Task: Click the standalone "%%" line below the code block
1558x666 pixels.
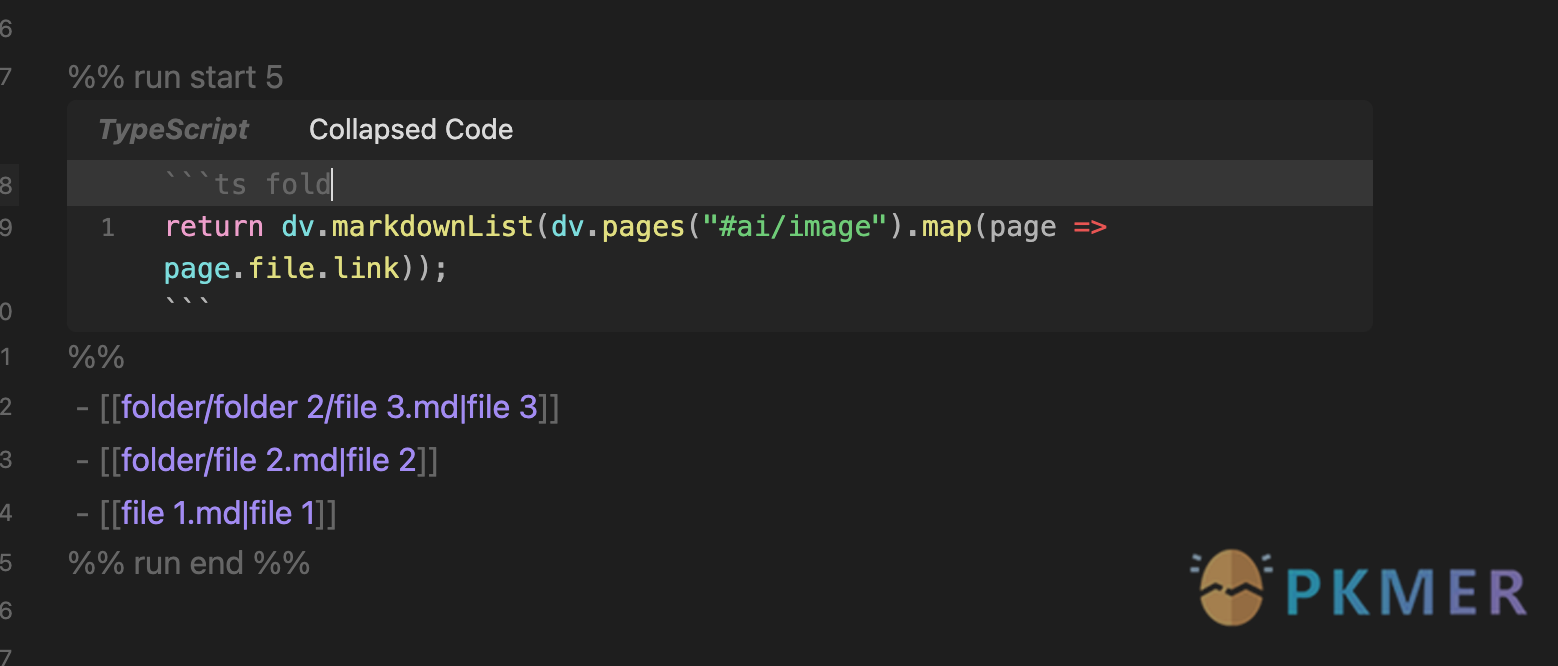Action: point(96,357)
